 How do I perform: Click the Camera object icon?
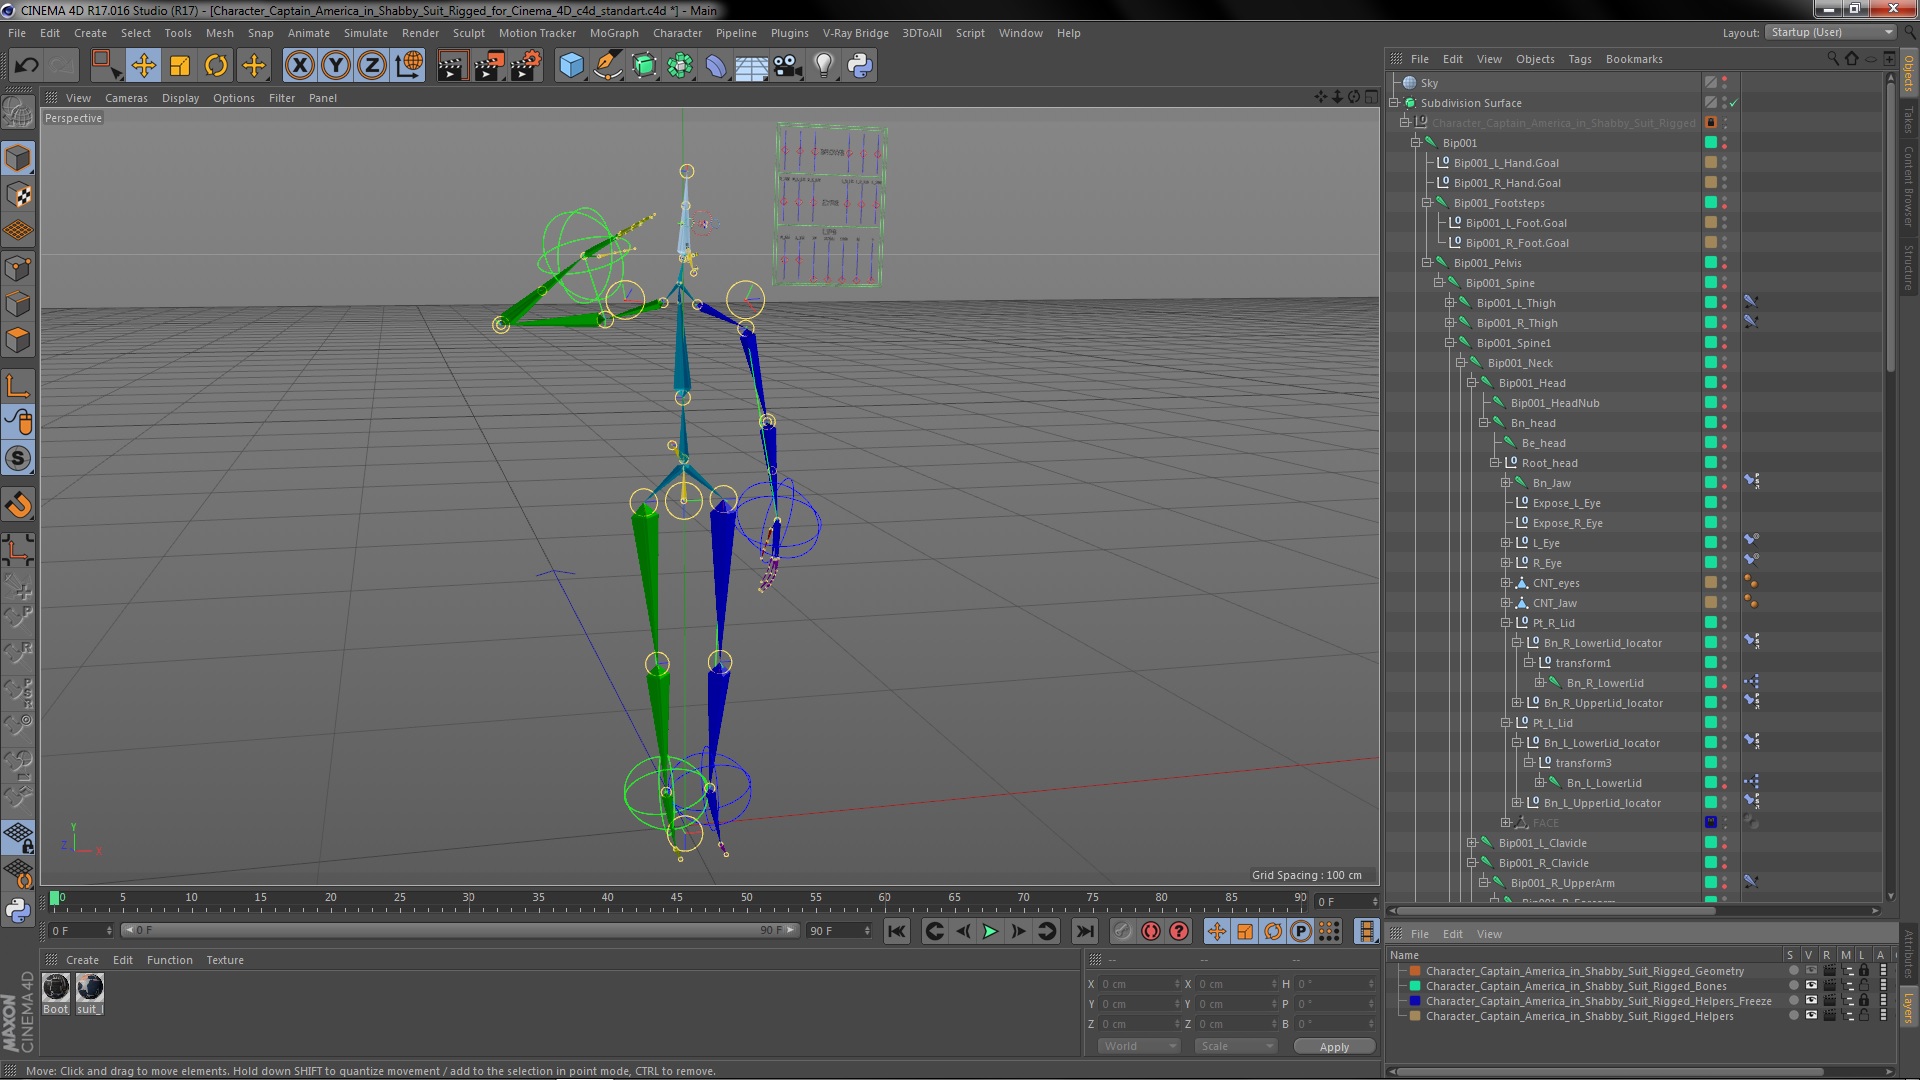788,66
